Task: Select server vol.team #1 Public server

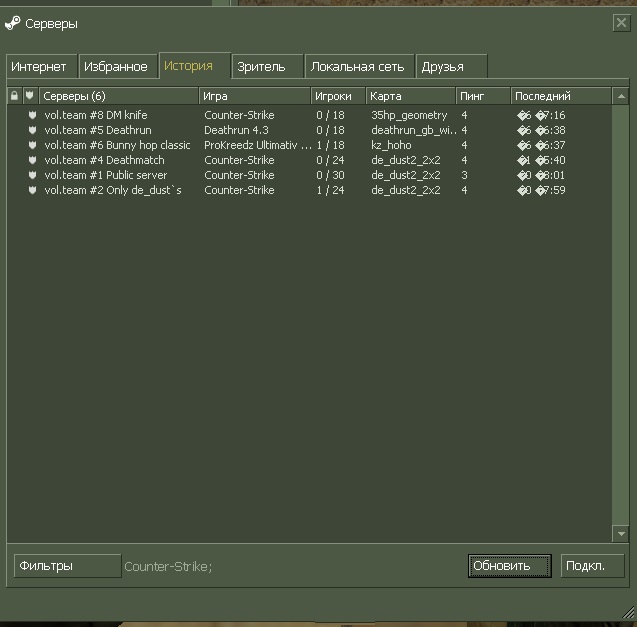Action: (309, 175)
